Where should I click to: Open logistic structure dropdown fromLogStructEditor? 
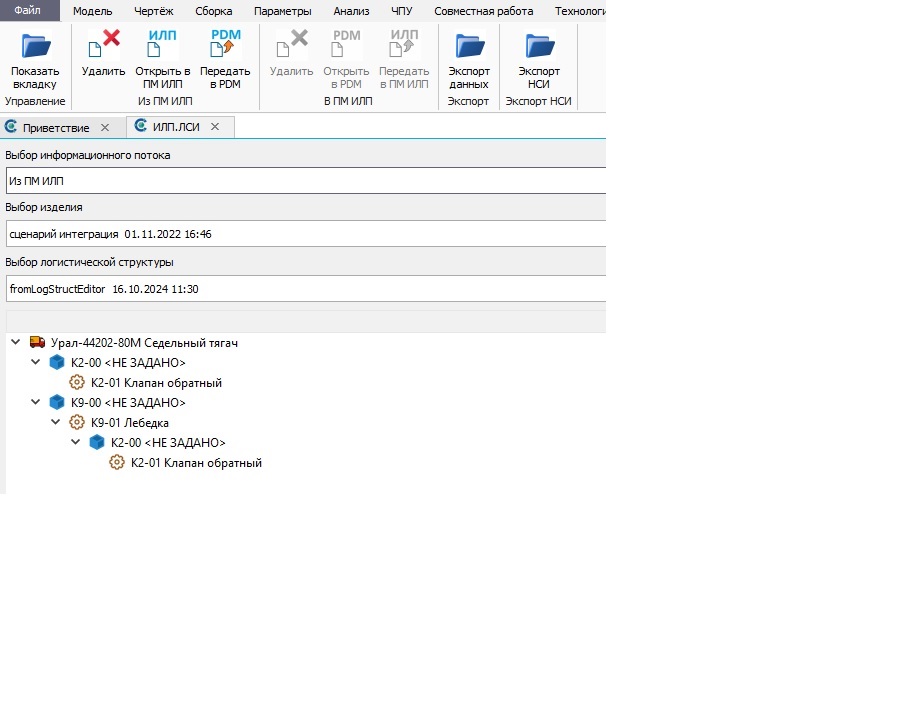[x=306, y=289]
